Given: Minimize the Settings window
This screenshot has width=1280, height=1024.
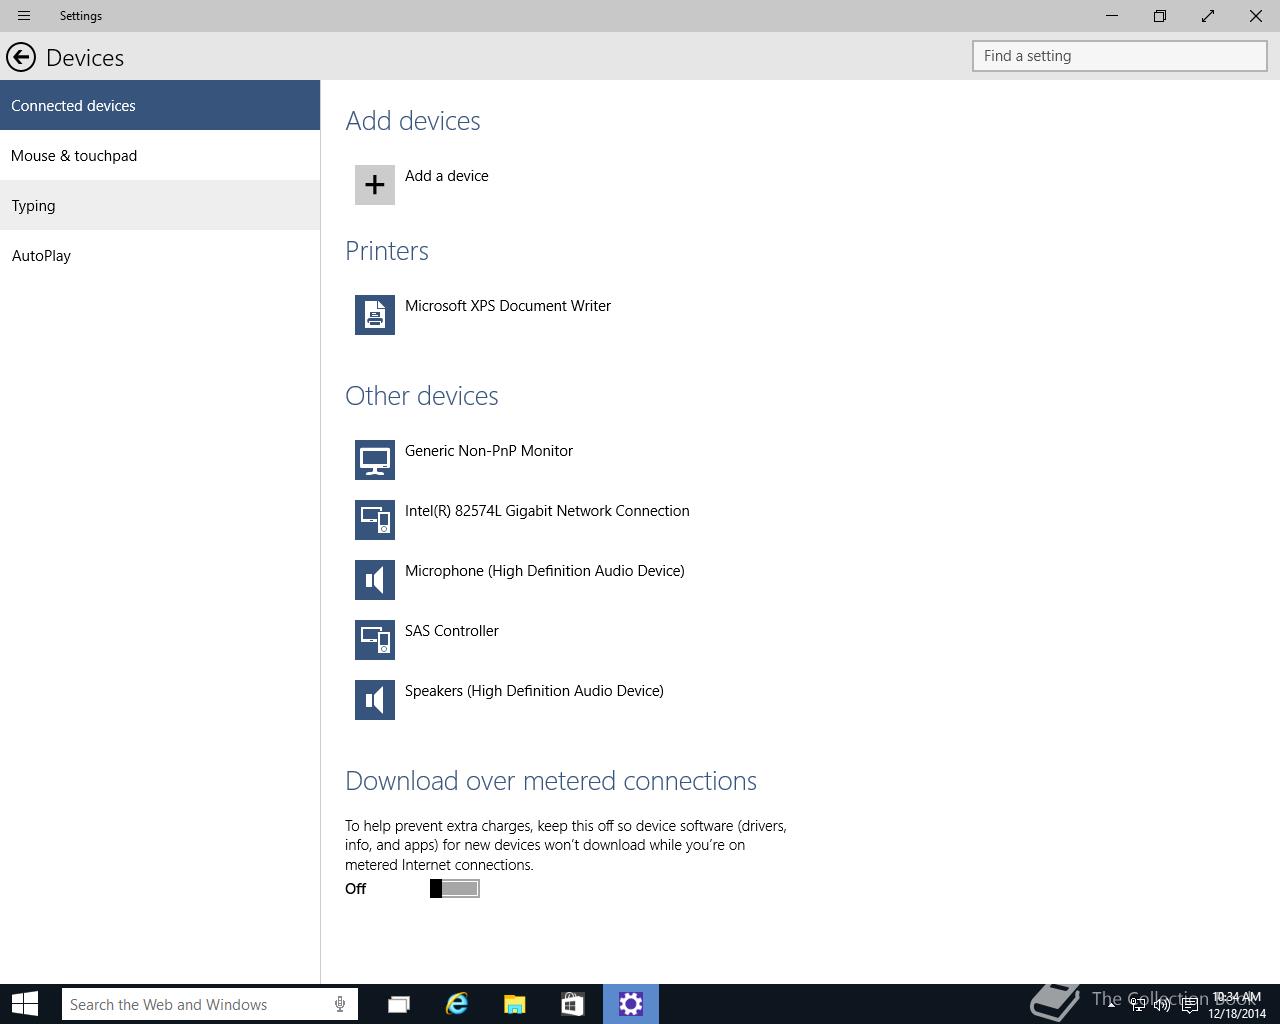Looking at the screenshot, I should pyautogui.click(x=1112, y=16).
